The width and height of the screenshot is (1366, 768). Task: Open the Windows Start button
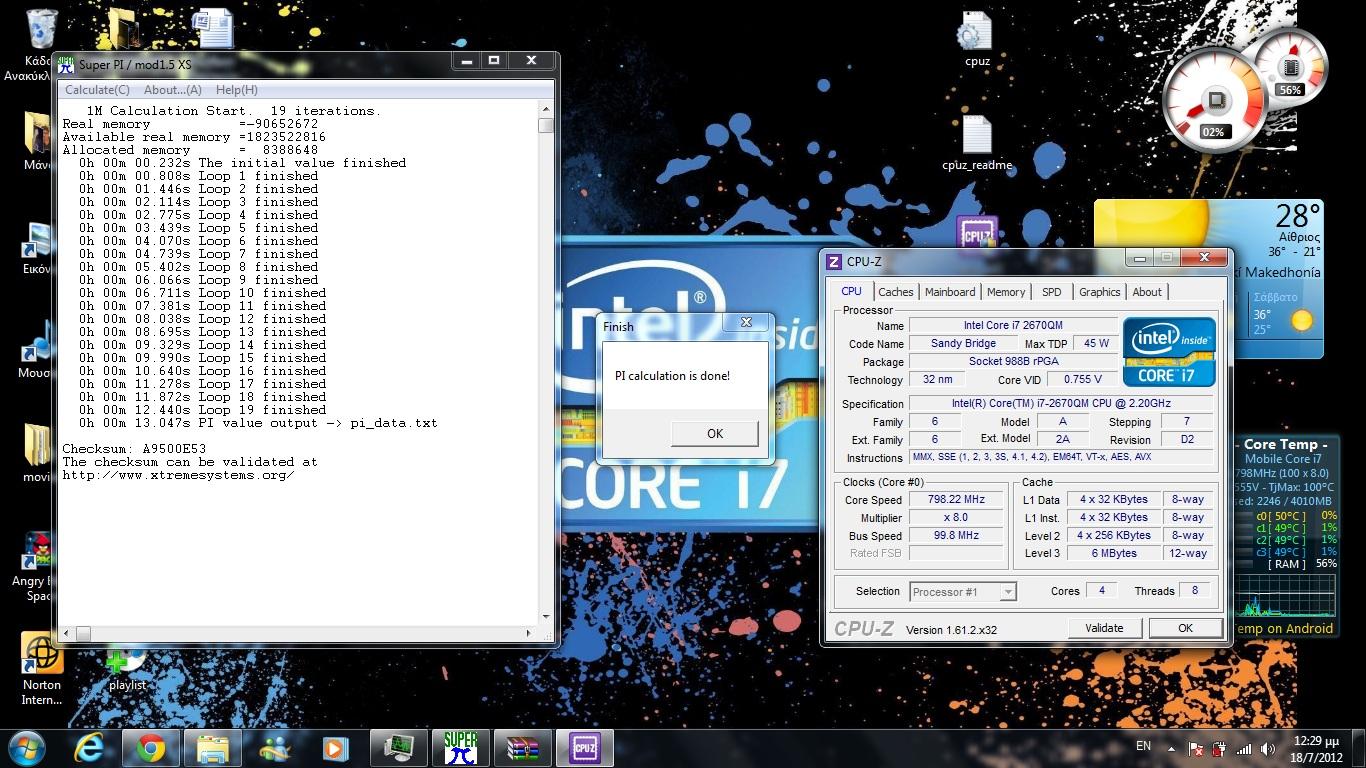pos(27,747)
